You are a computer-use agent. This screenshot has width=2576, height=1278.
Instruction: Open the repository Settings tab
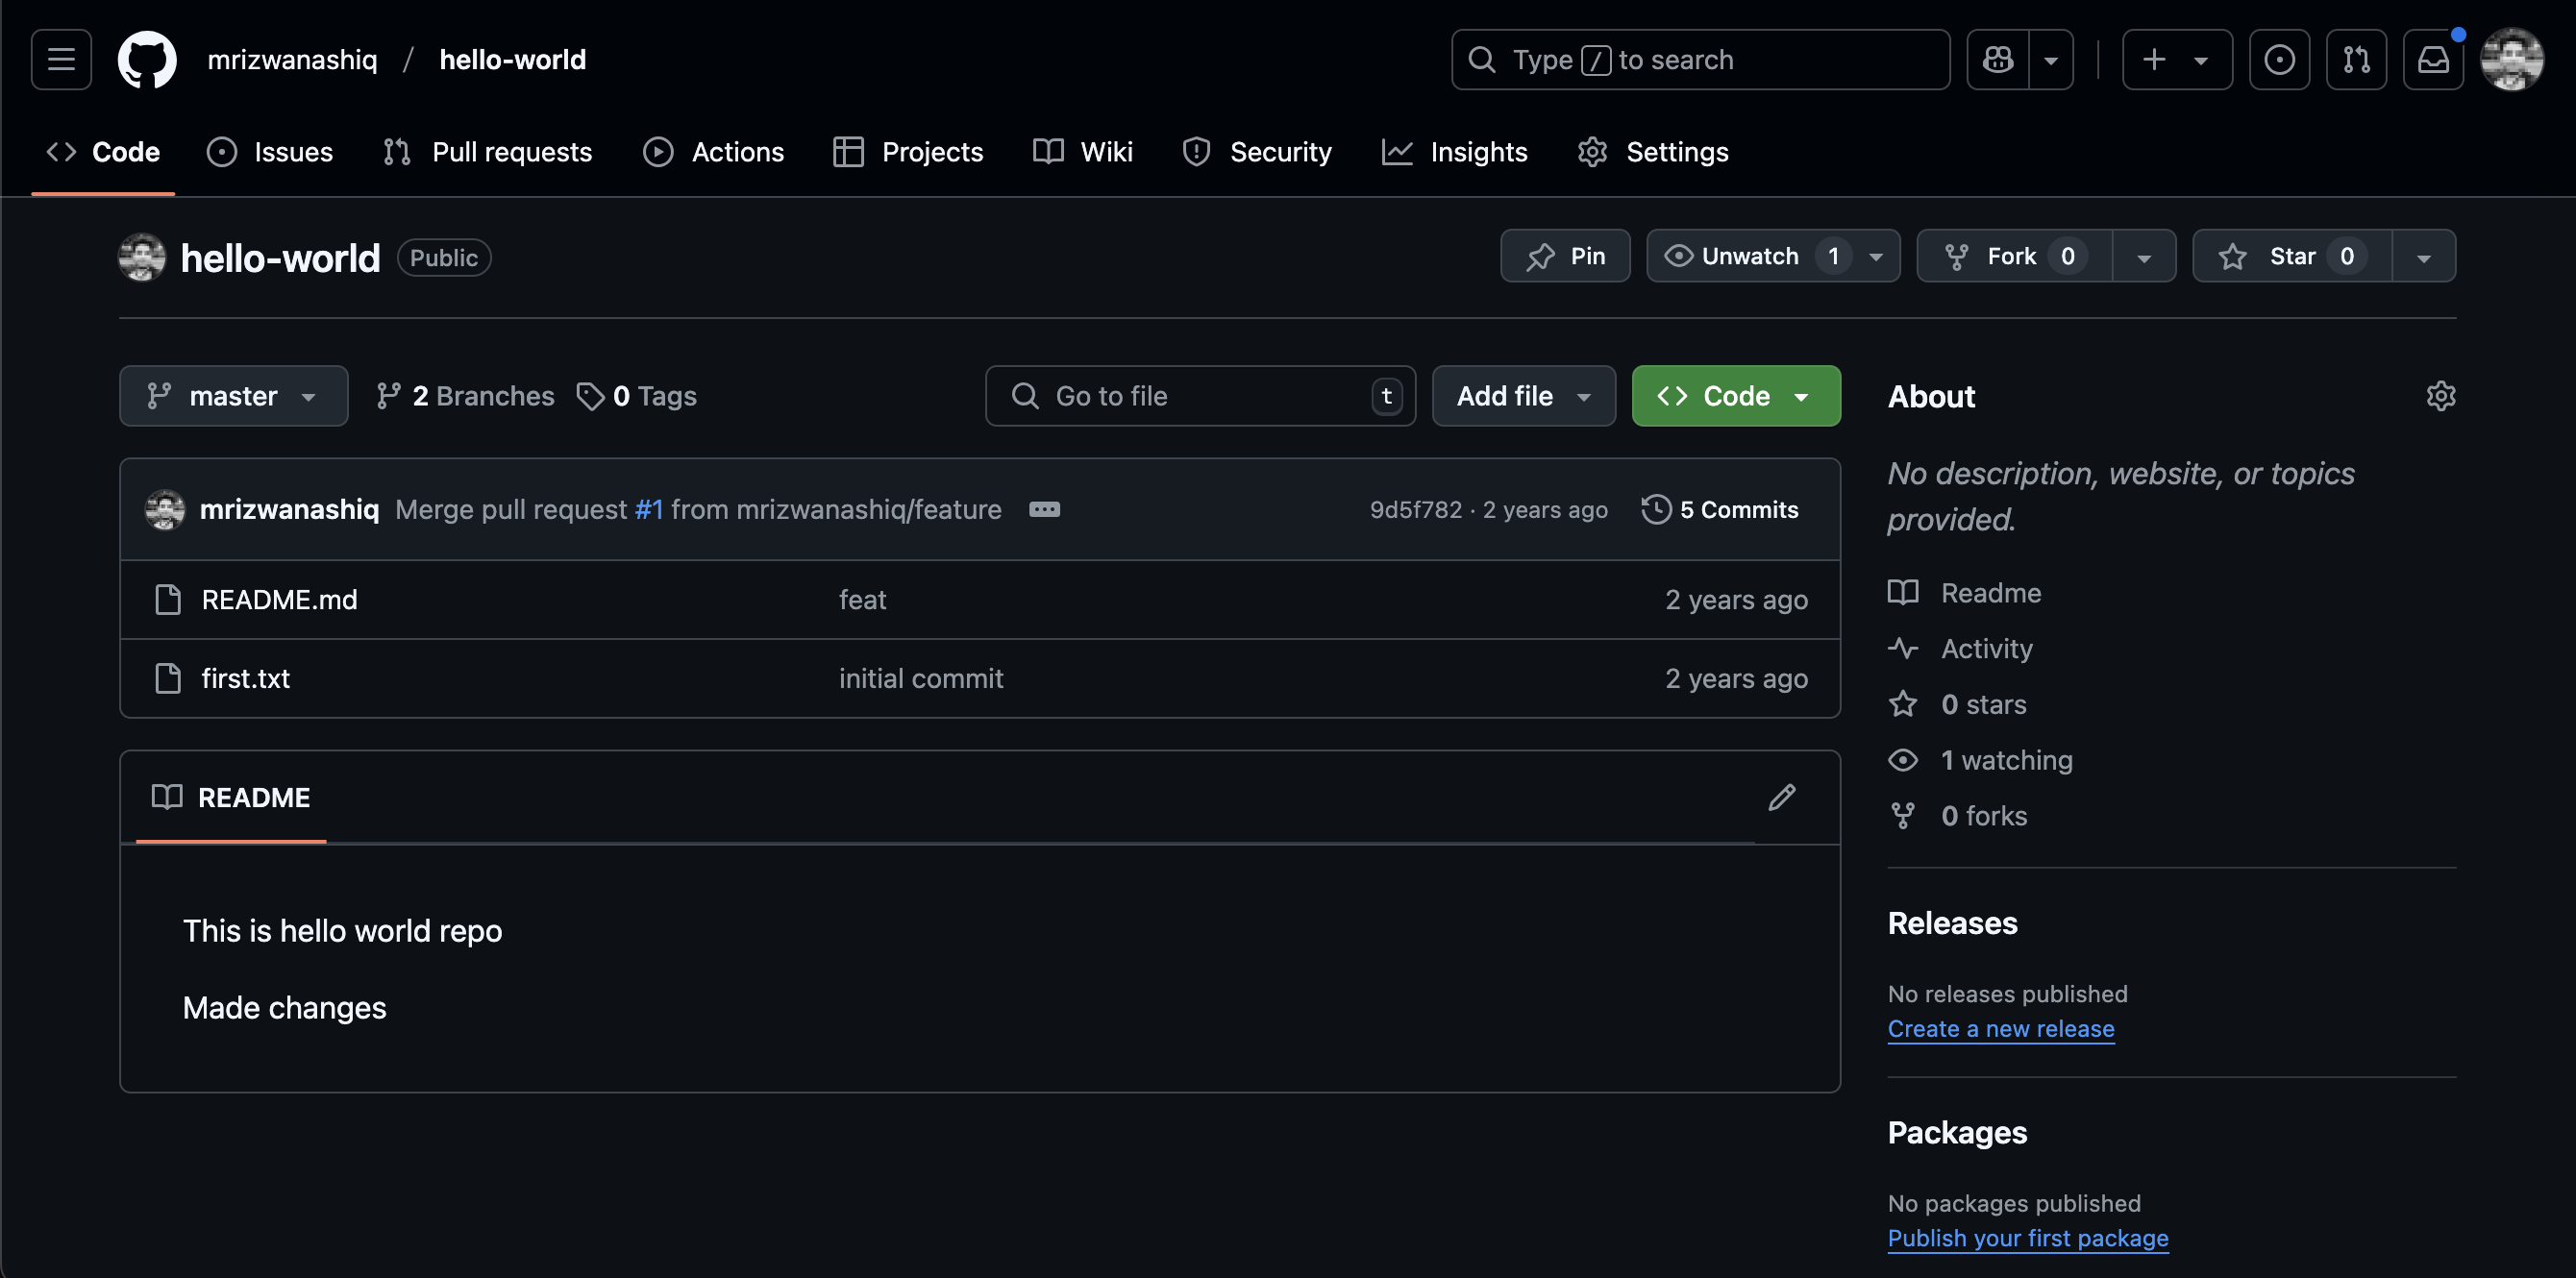point(1653,152)
